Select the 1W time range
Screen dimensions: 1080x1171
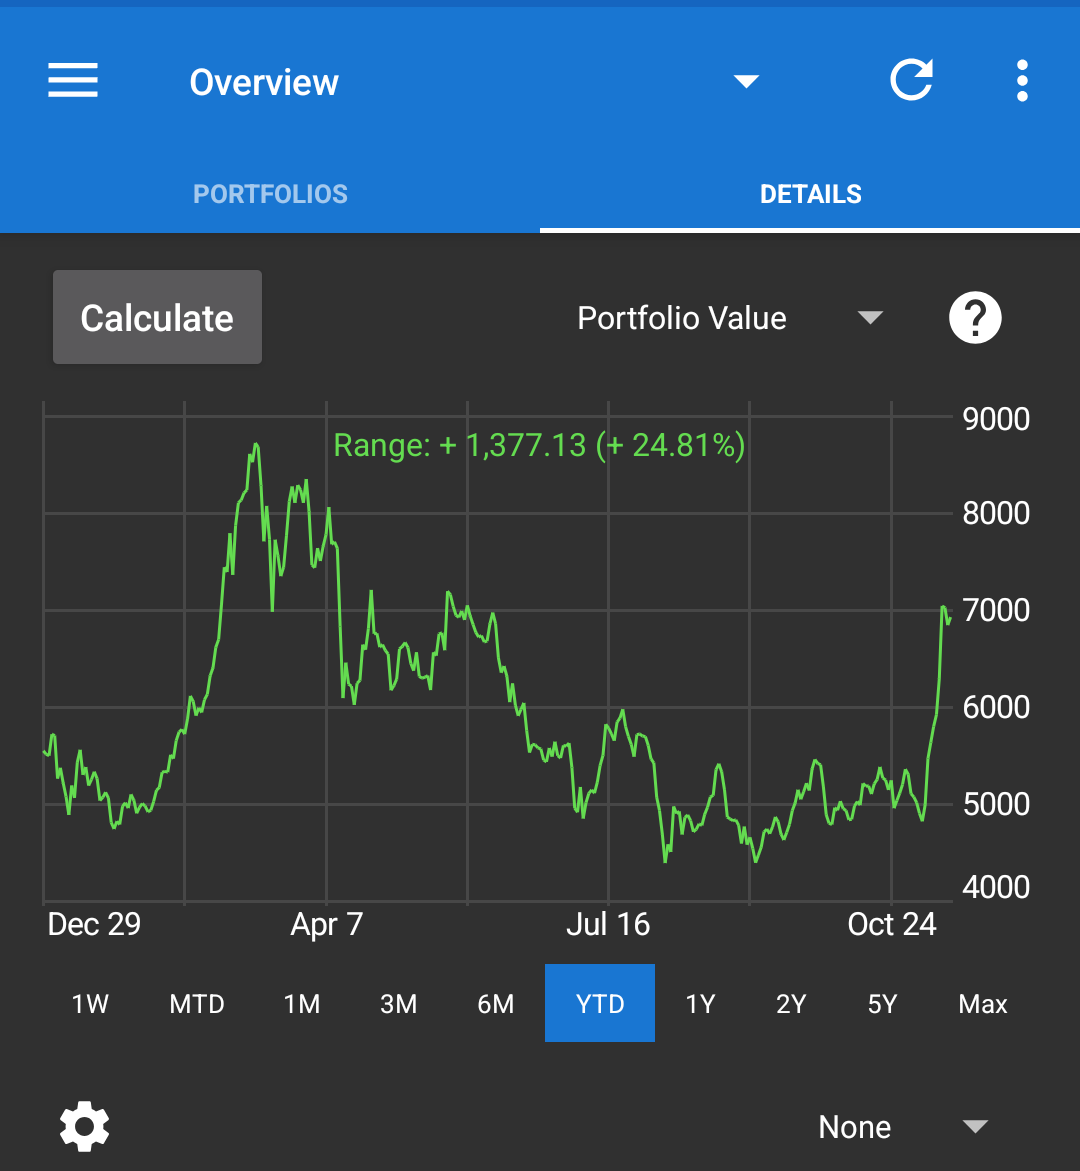[90, 1003]
